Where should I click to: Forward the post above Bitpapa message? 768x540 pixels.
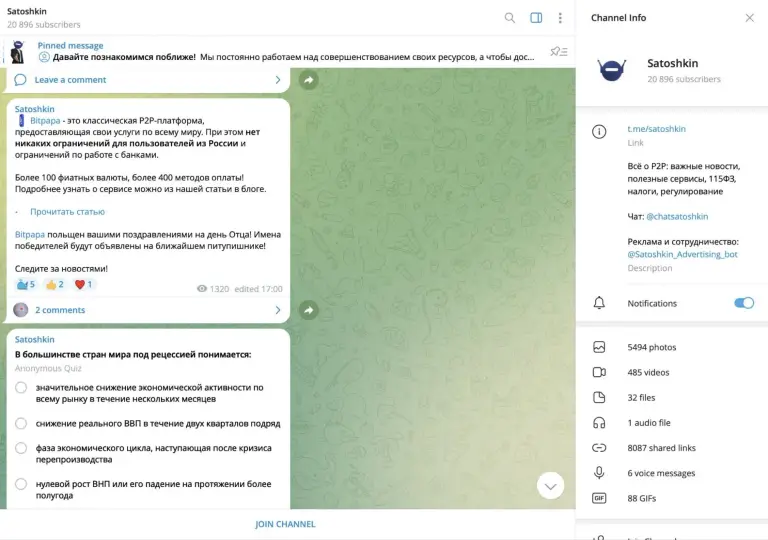(309, 79)
